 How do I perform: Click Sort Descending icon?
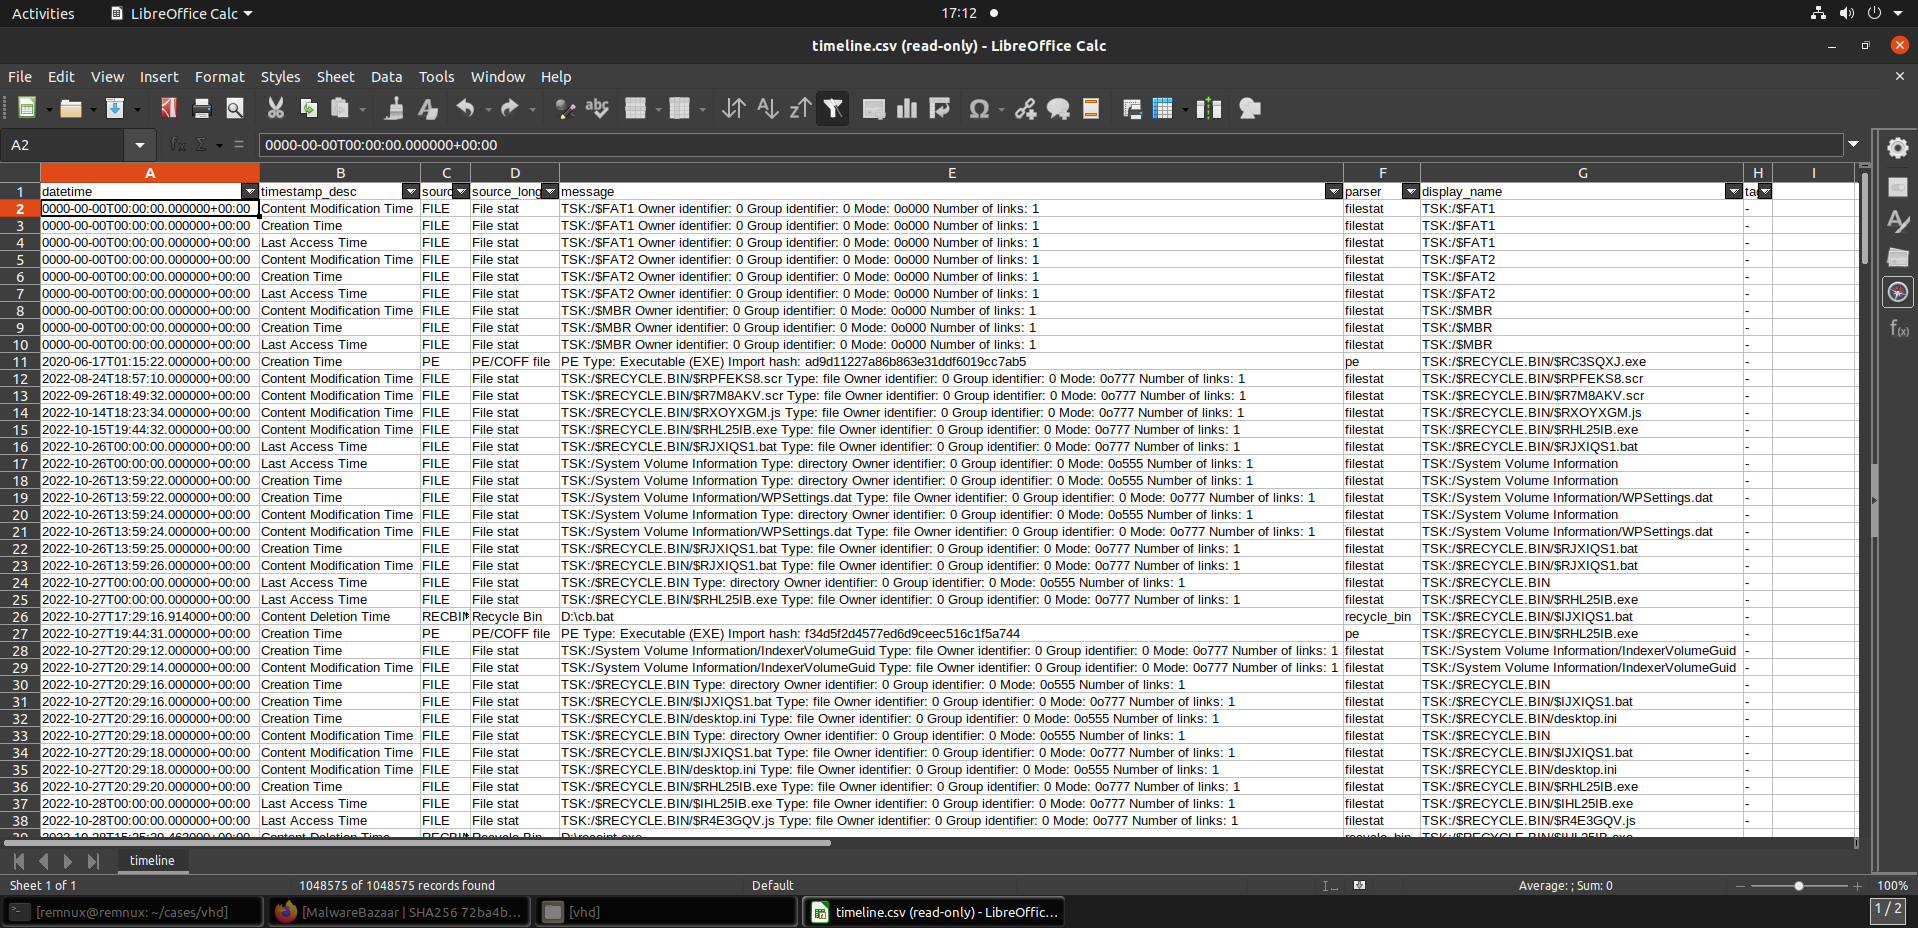[800, 109]
